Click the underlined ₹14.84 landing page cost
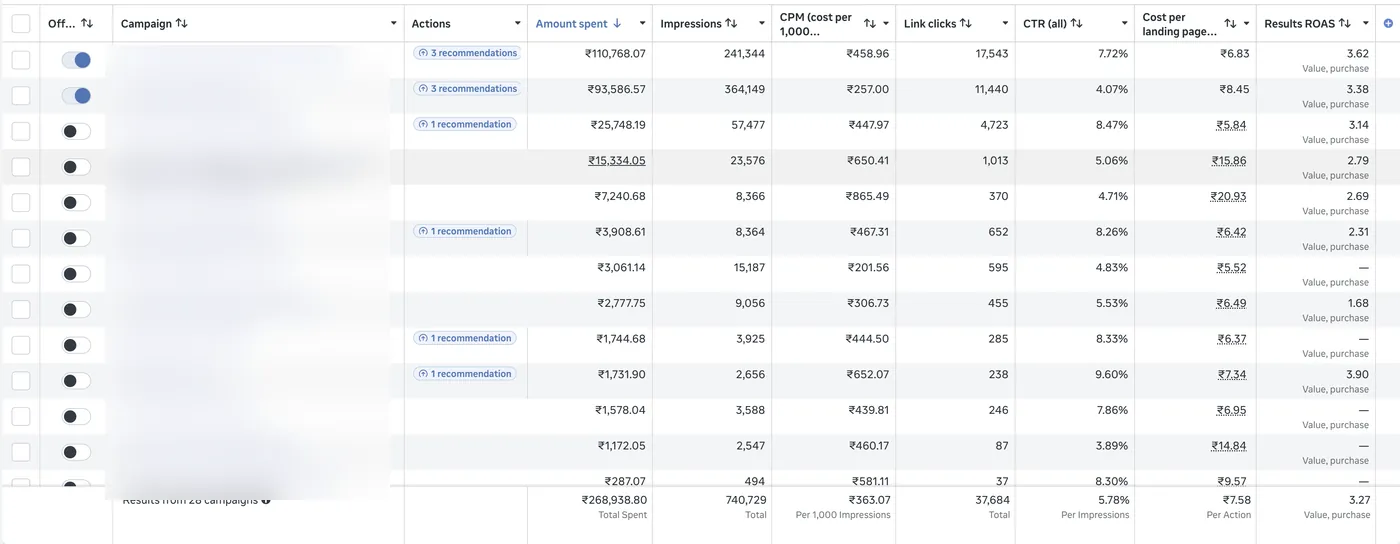1400x544 pixels. [1230, 446]
